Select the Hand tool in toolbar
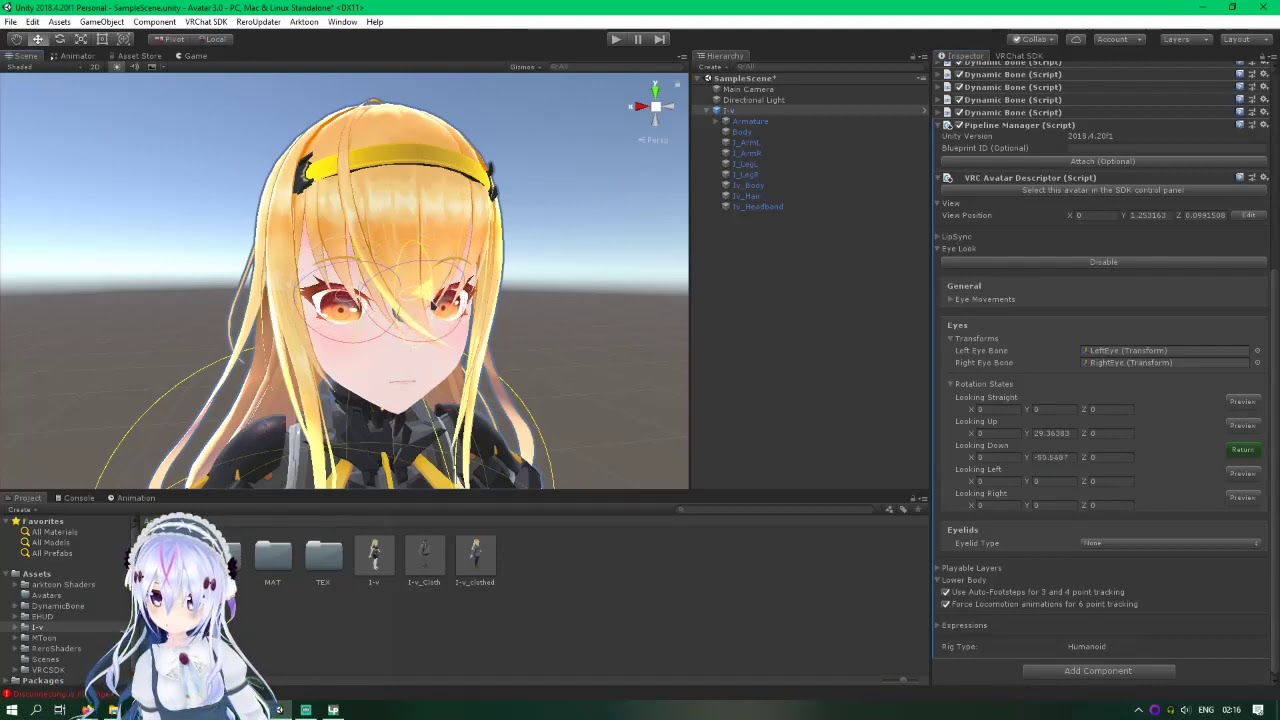 pyautogui.click(x=15, y=39)
